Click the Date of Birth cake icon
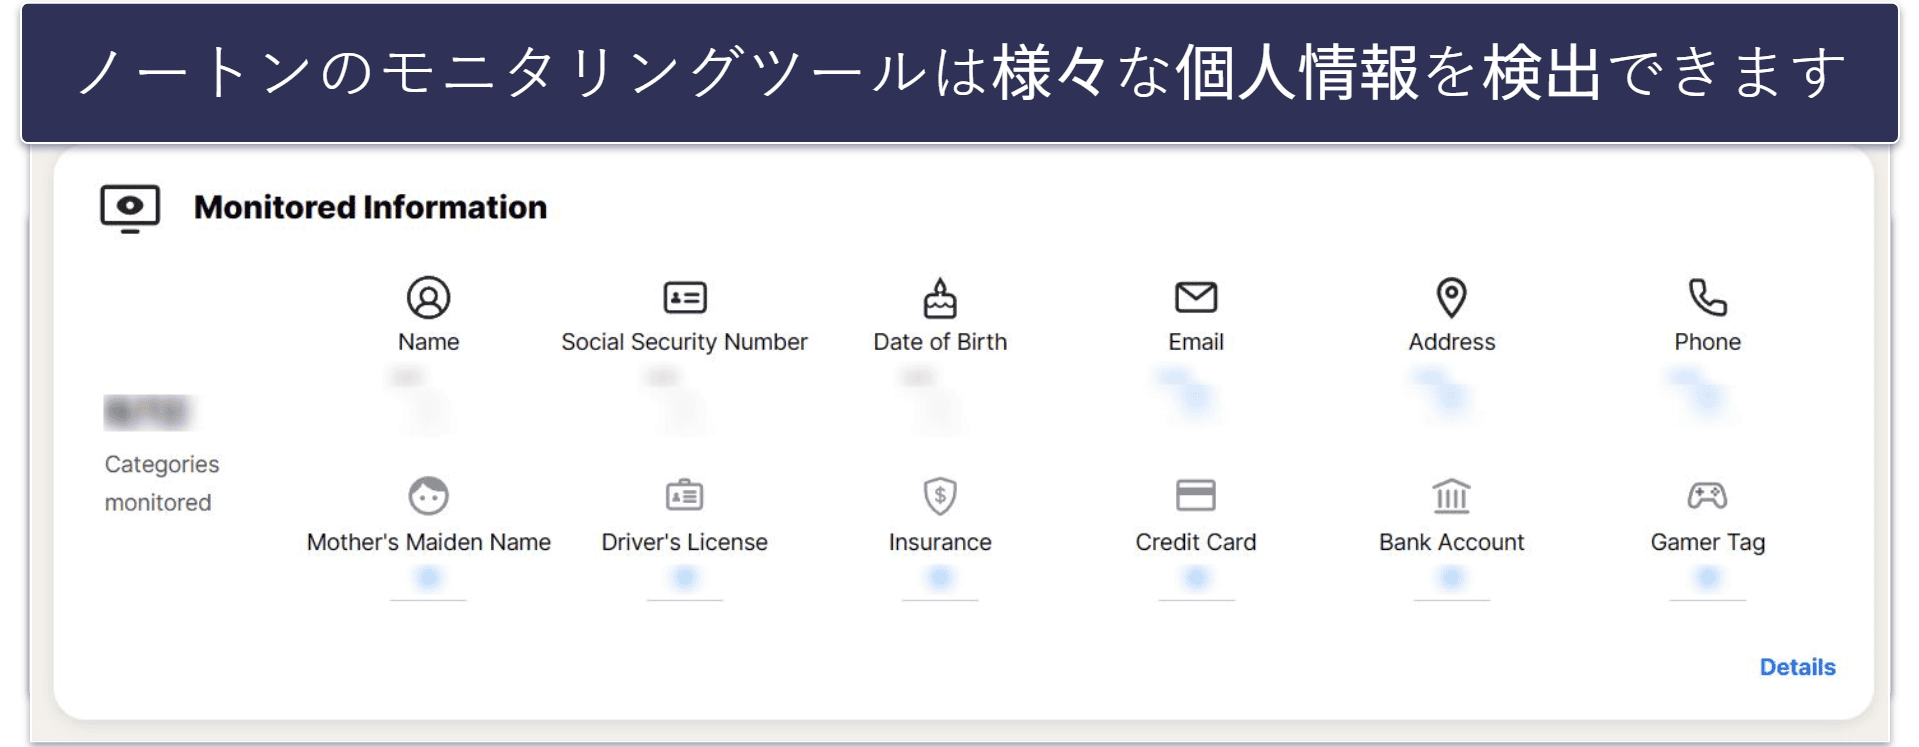This screenshot has height=747, width=1919. point(940,297)
